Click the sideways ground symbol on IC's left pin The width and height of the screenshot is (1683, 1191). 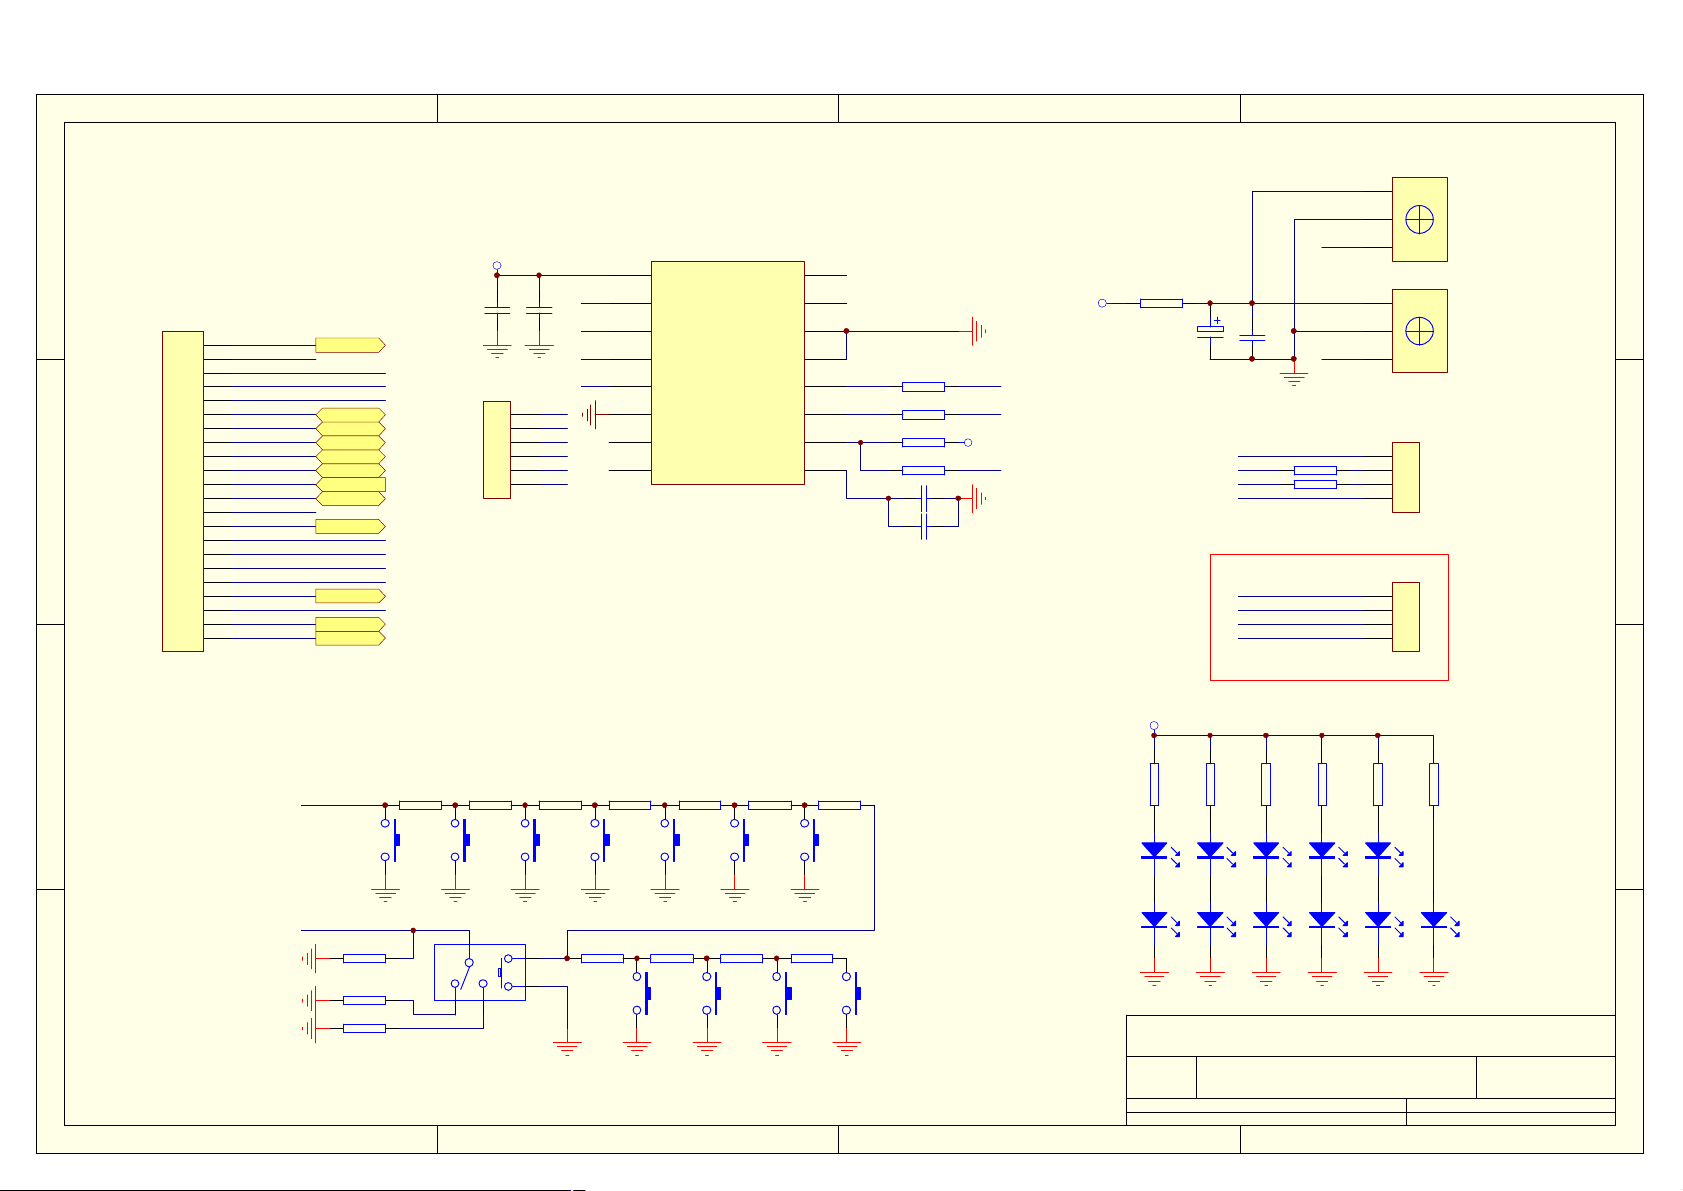591,414
